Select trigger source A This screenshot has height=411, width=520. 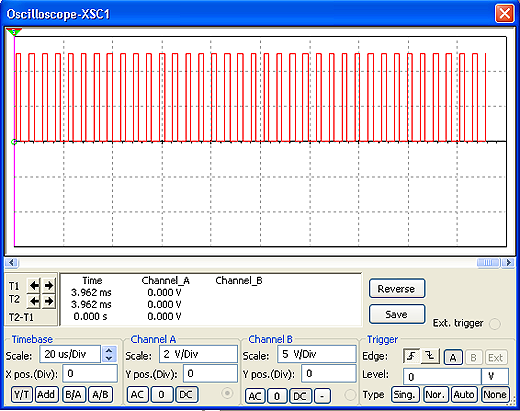[453, 357]
